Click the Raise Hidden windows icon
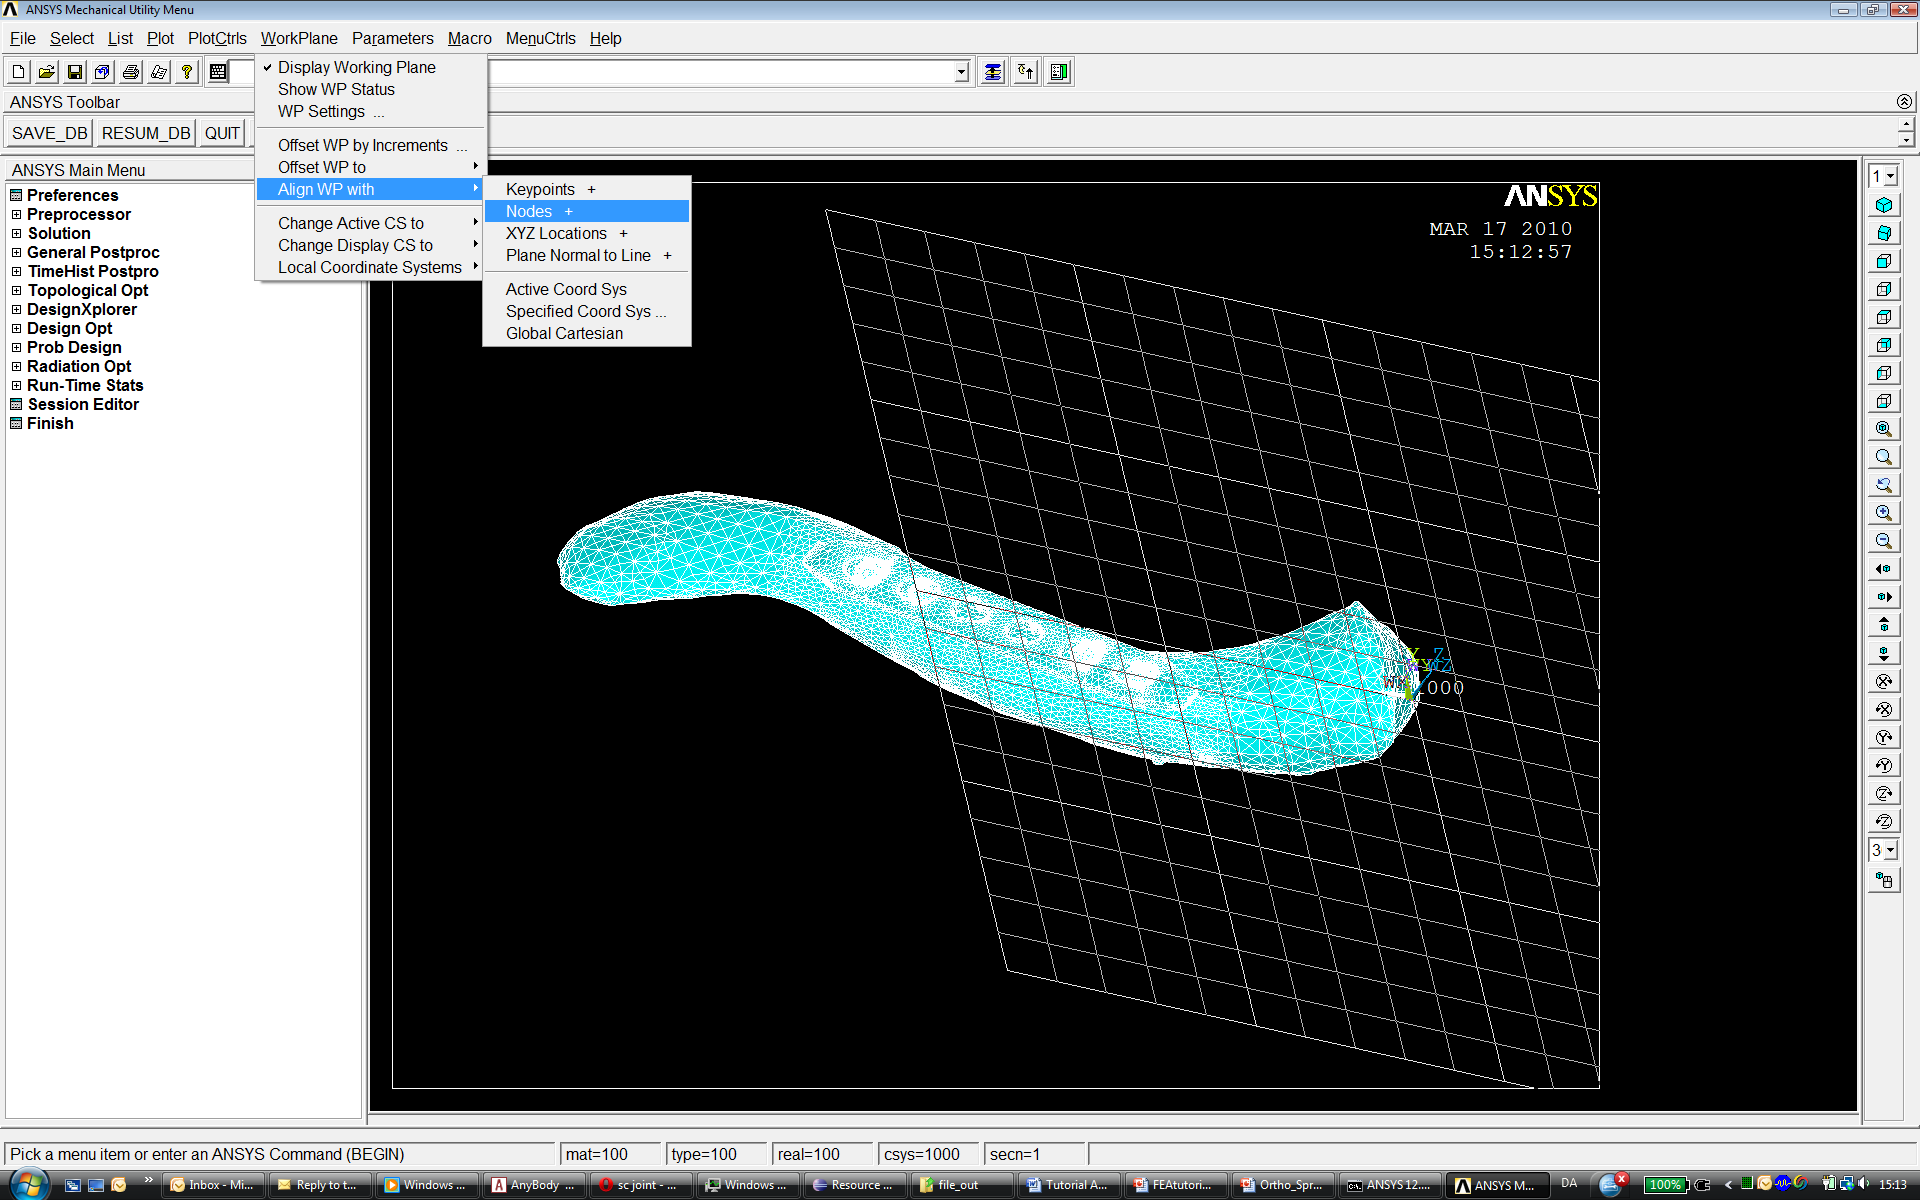1920x1200 pixels. [x=993, y=72]
